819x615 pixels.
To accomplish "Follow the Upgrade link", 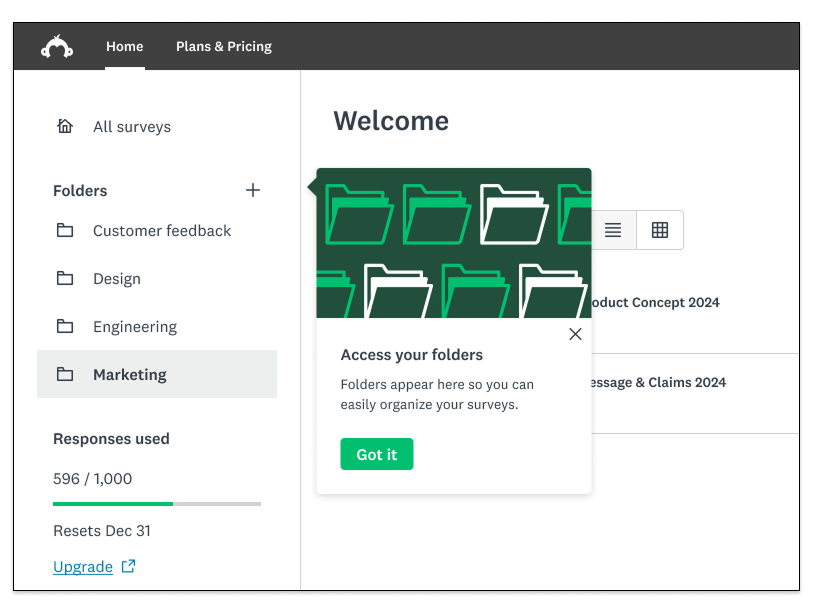I will 83,567.
